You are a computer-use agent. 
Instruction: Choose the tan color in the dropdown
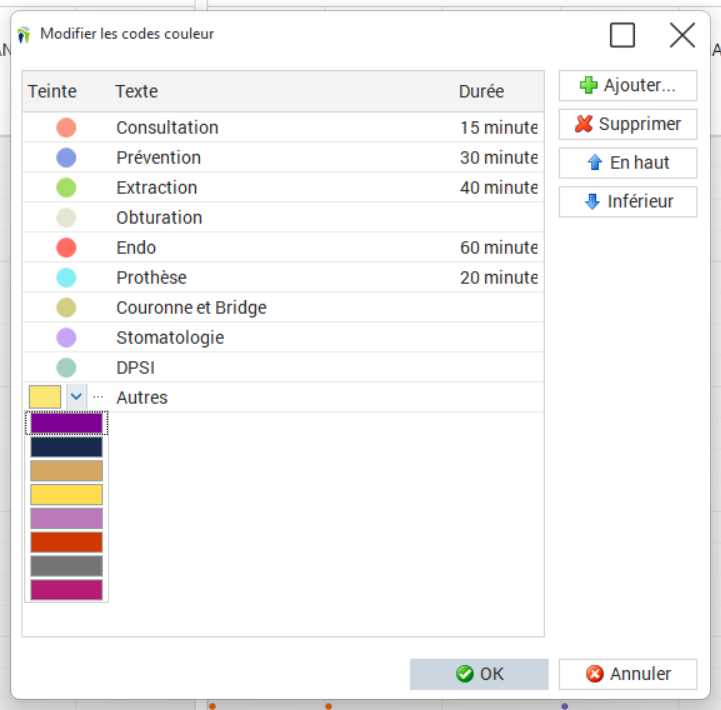click(67, 471)
